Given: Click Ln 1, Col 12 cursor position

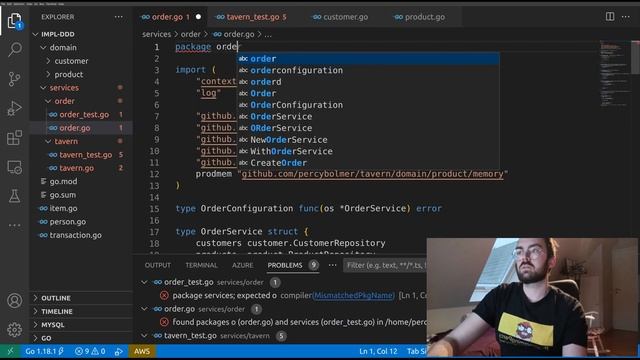Looking at the screenshot, I should click(x=378, y=351).
